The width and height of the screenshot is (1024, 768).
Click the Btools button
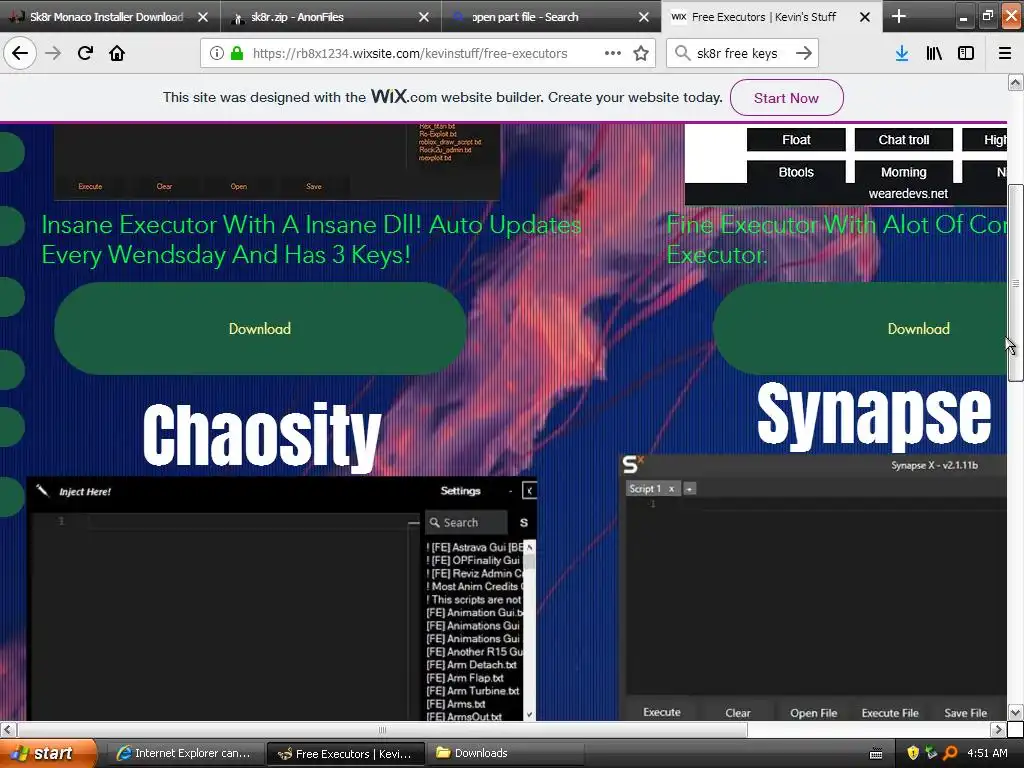click(796, 172)
